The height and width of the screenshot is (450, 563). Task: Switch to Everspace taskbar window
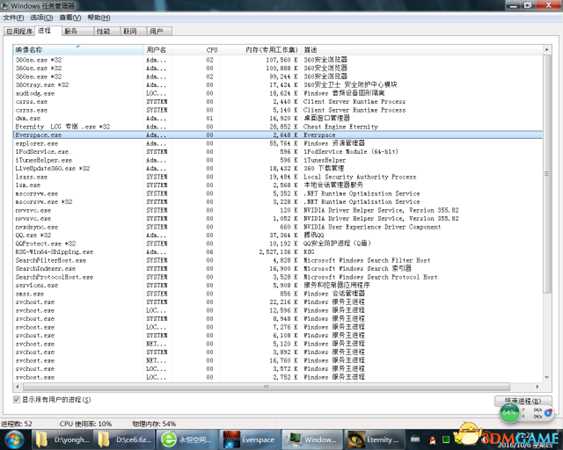point(249,440)
